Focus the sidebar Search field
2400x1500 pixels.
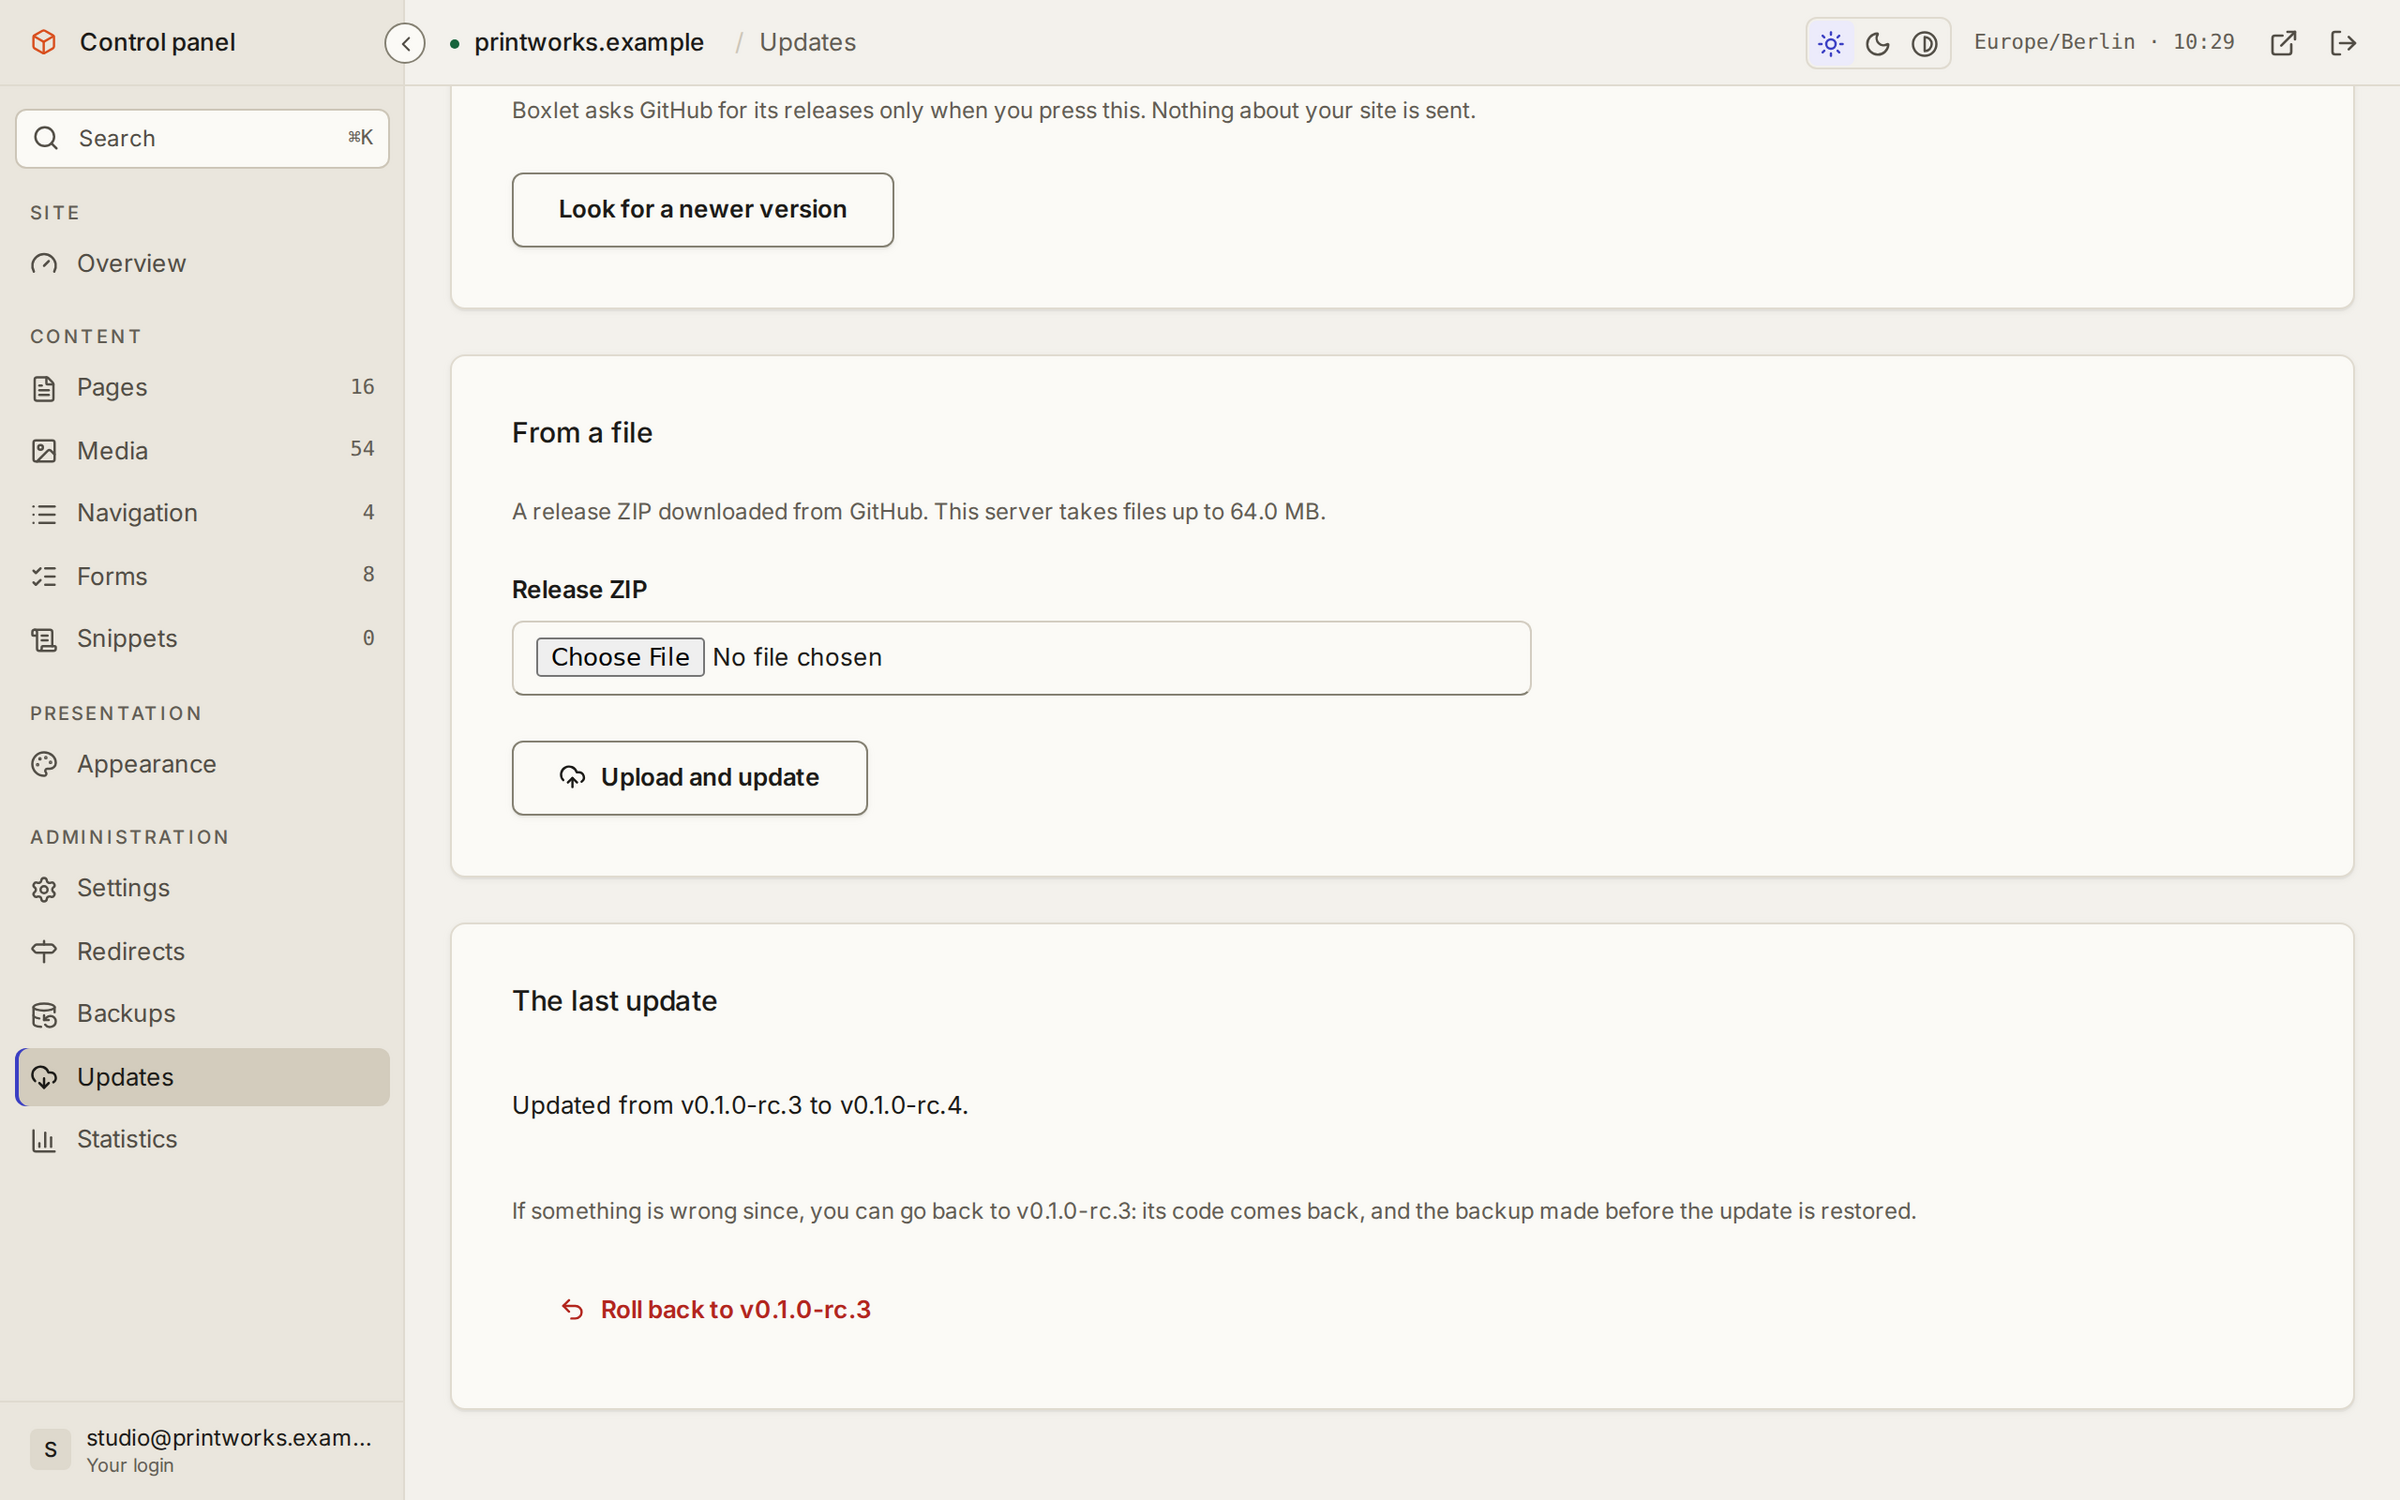pos(203,138)
